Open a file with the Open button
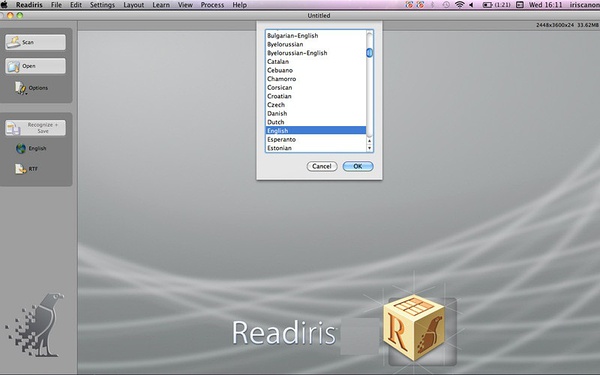Viewport: 600px width, 375px height. click(x=35, y=66)
